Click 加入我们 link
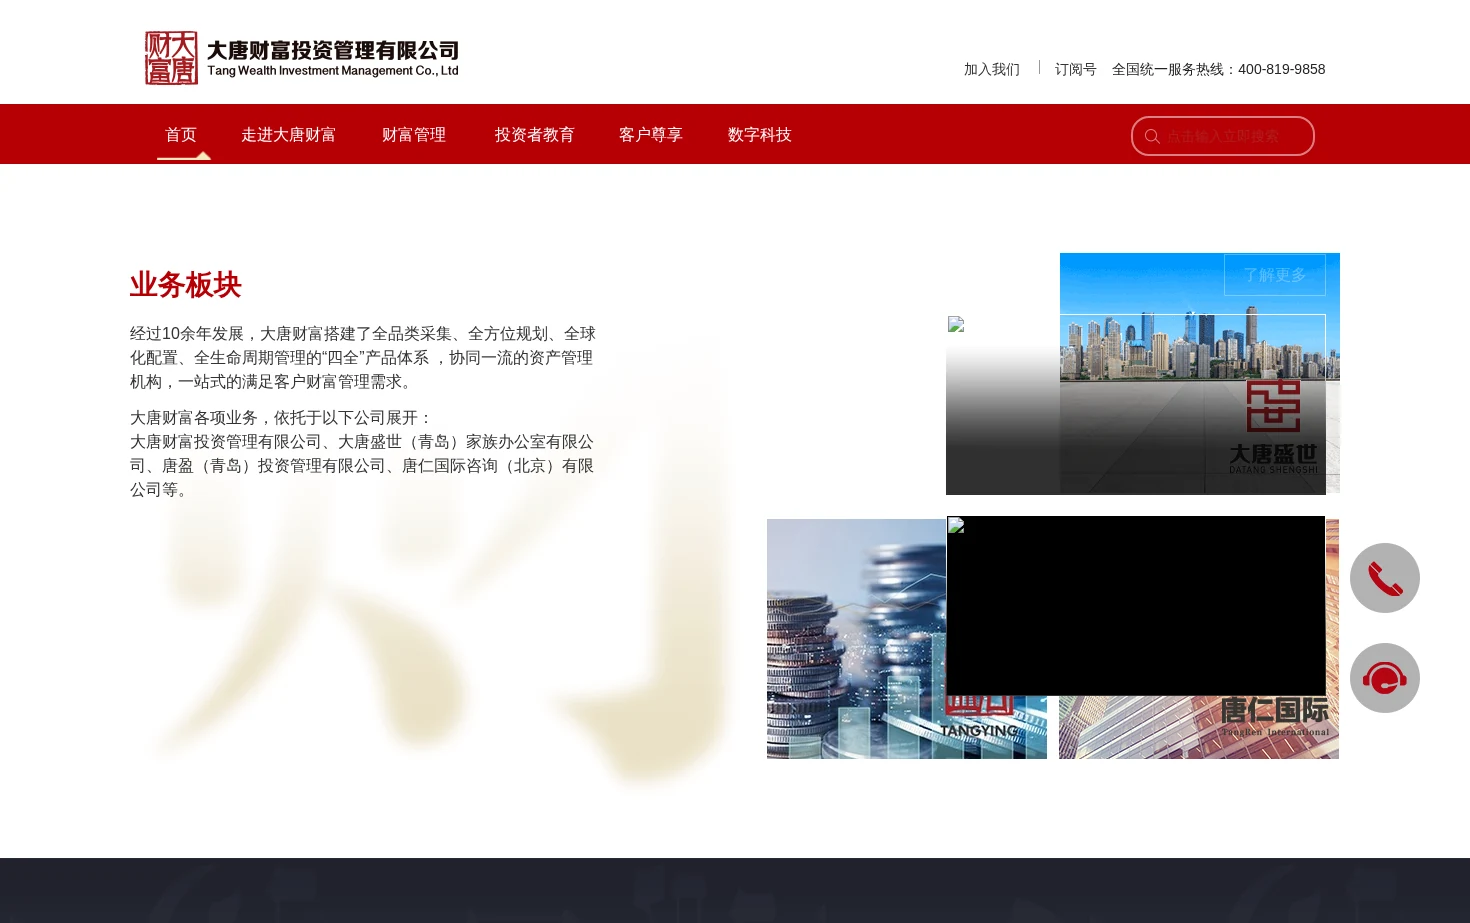This screenshot has height=923, width=1470. (x=992, y=69)
